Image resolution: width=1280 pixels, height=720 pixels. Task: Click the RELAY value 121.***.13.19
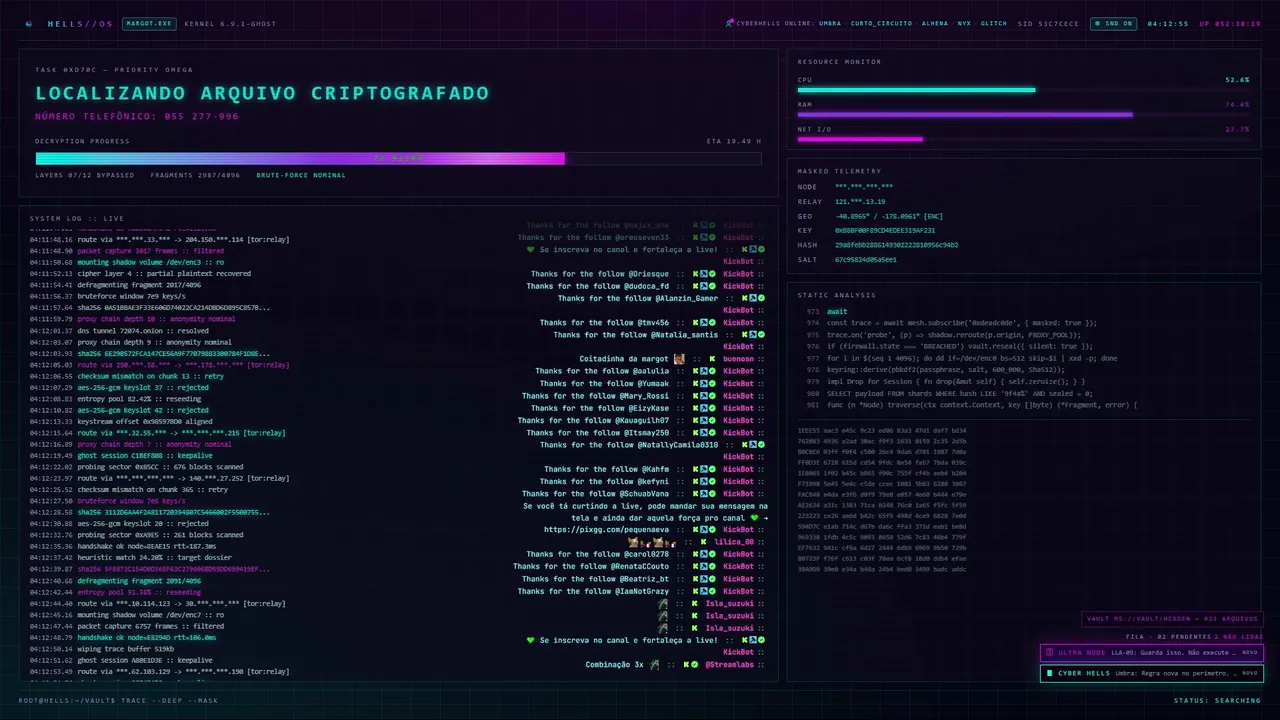tap(860, 201)
